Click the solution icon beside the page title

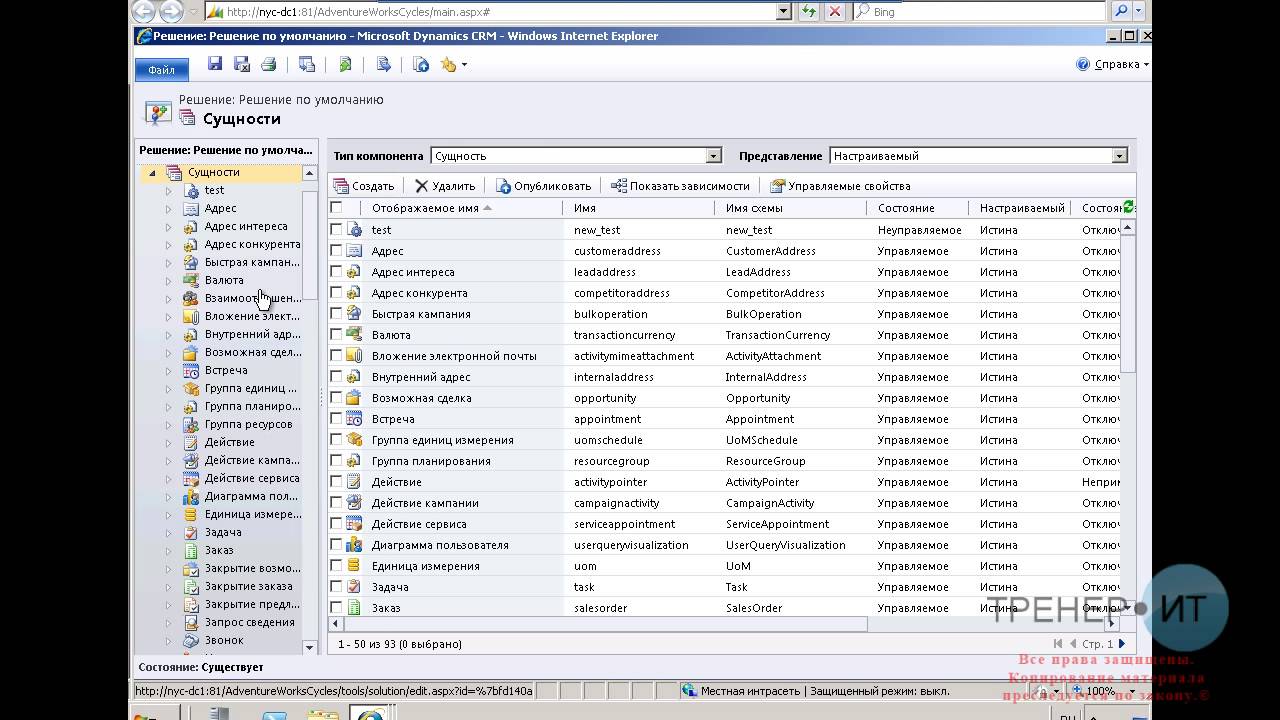(158, 111)
